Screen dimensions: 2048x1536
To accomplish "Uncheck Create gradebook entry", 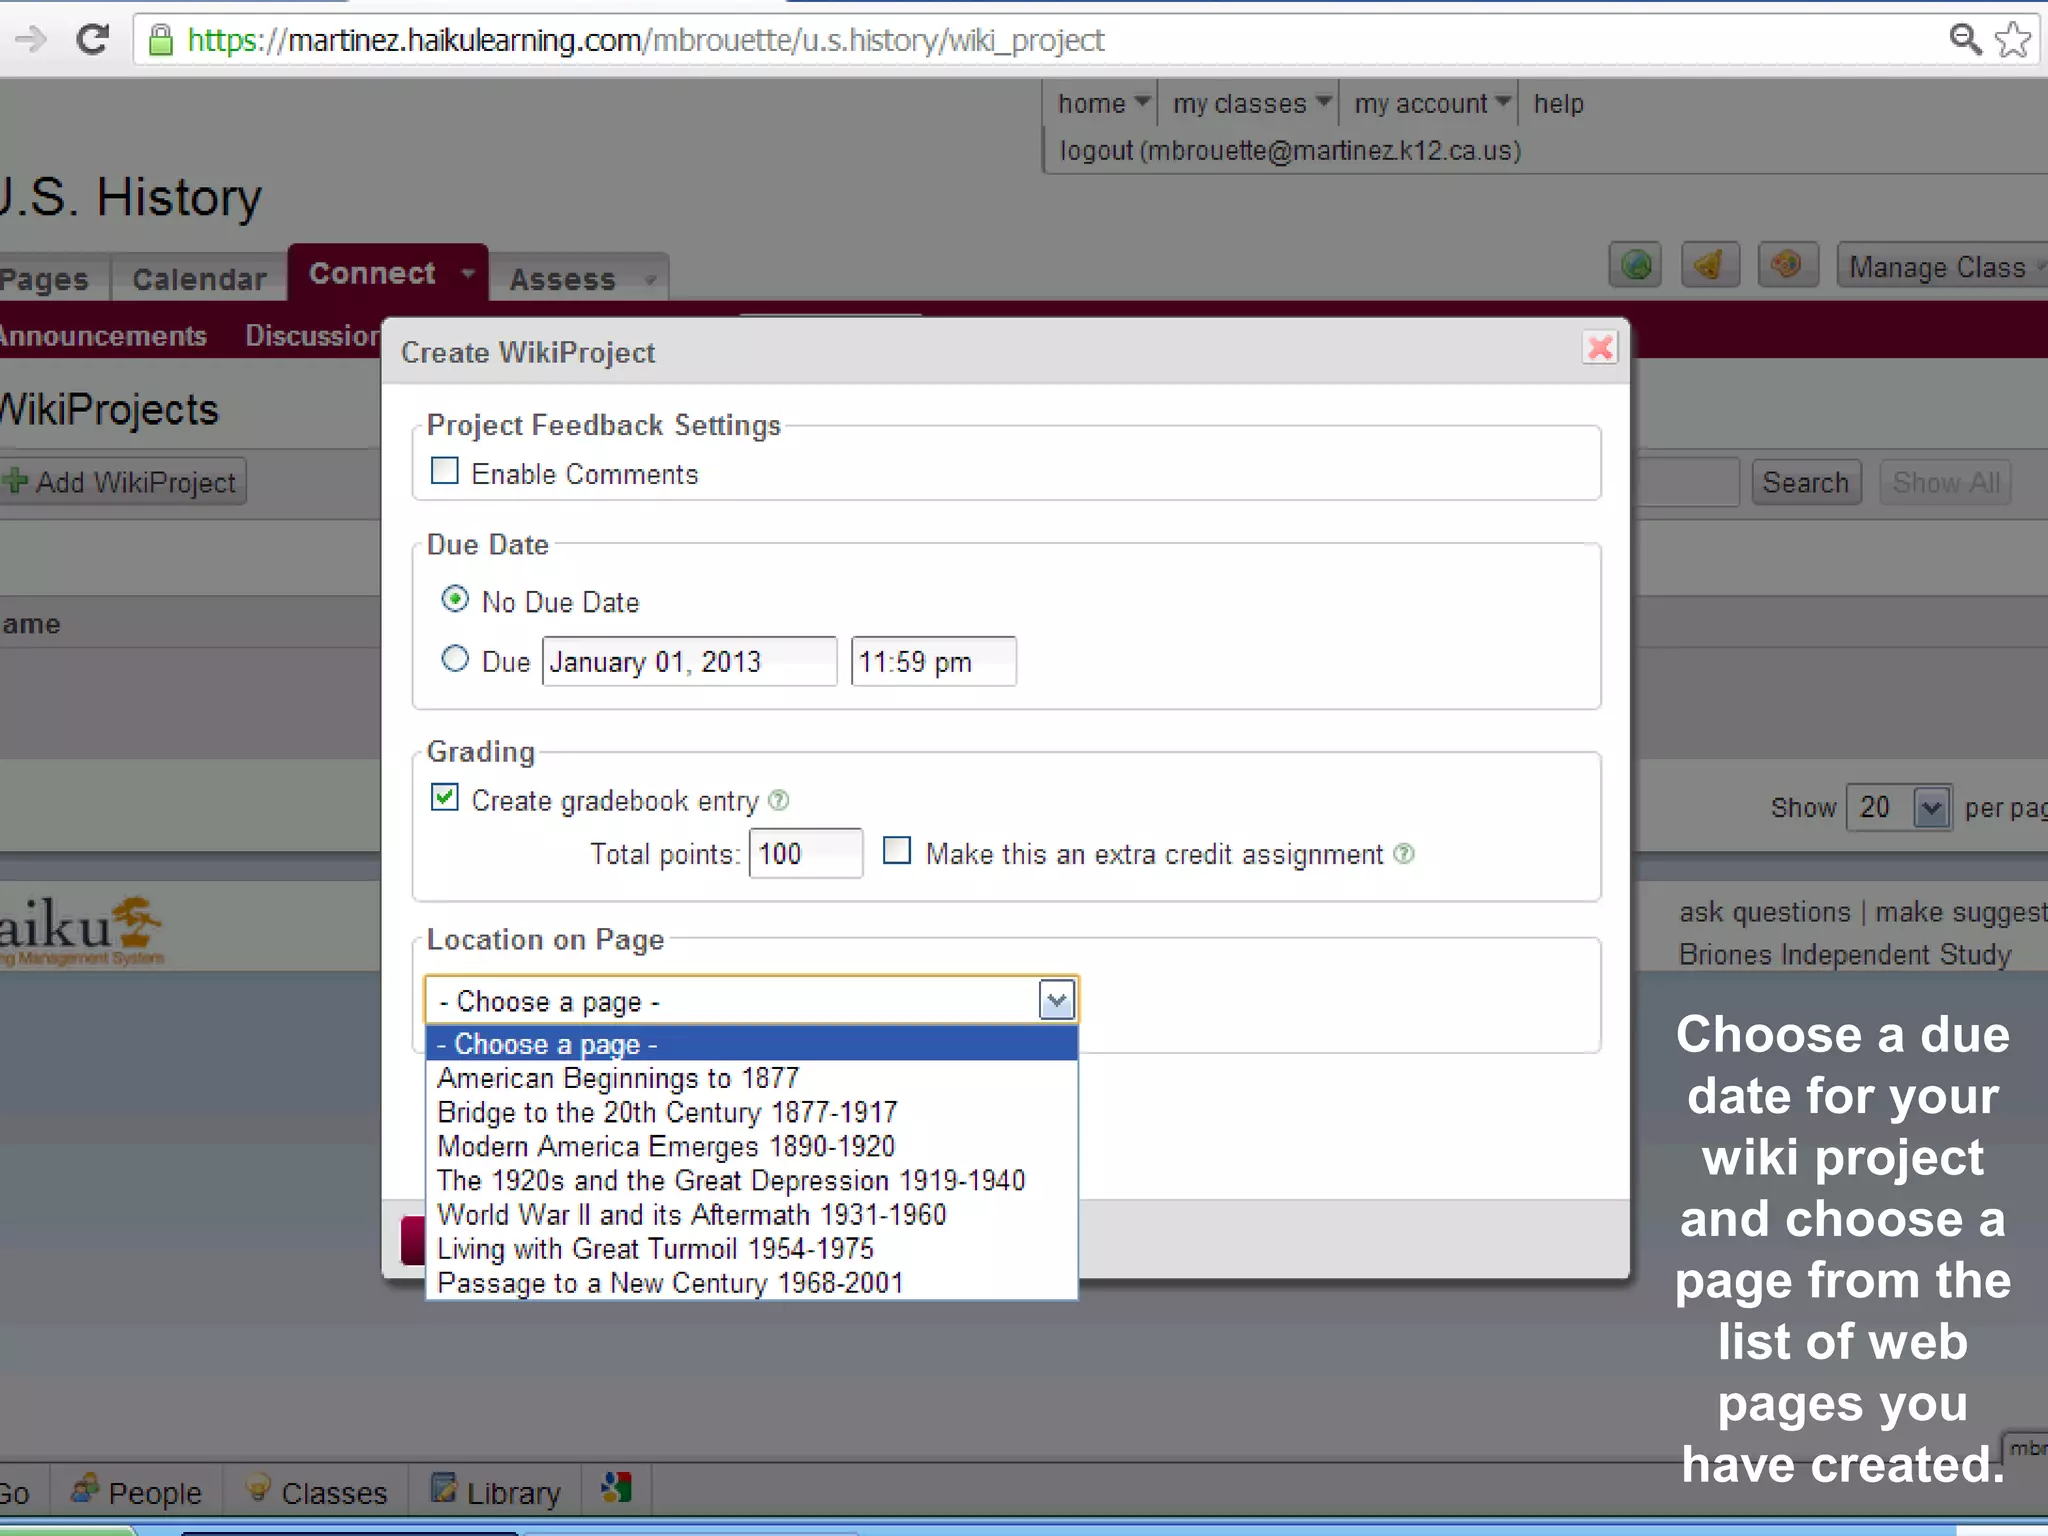I will pyautogui.click(x=444, y=797).
